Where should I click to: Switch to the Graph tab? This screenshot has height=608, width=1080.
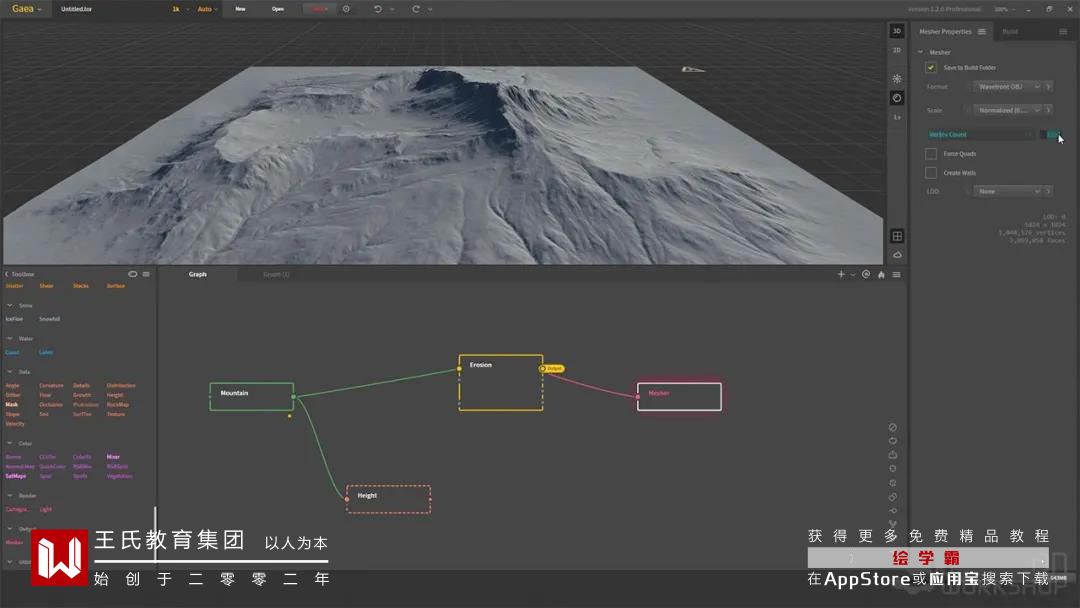[198, 274]
